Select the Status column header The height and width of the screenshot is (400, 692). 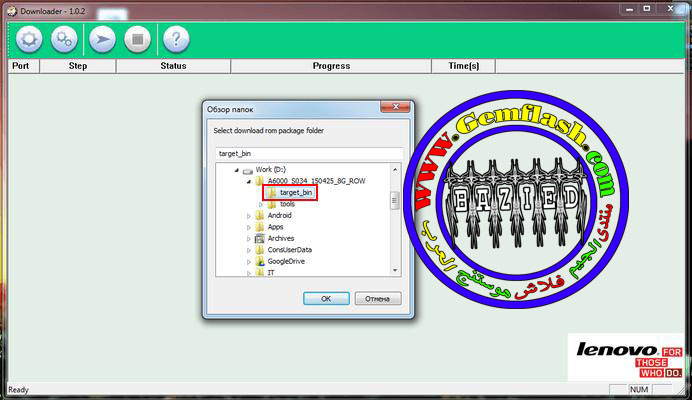coord(173,66)
